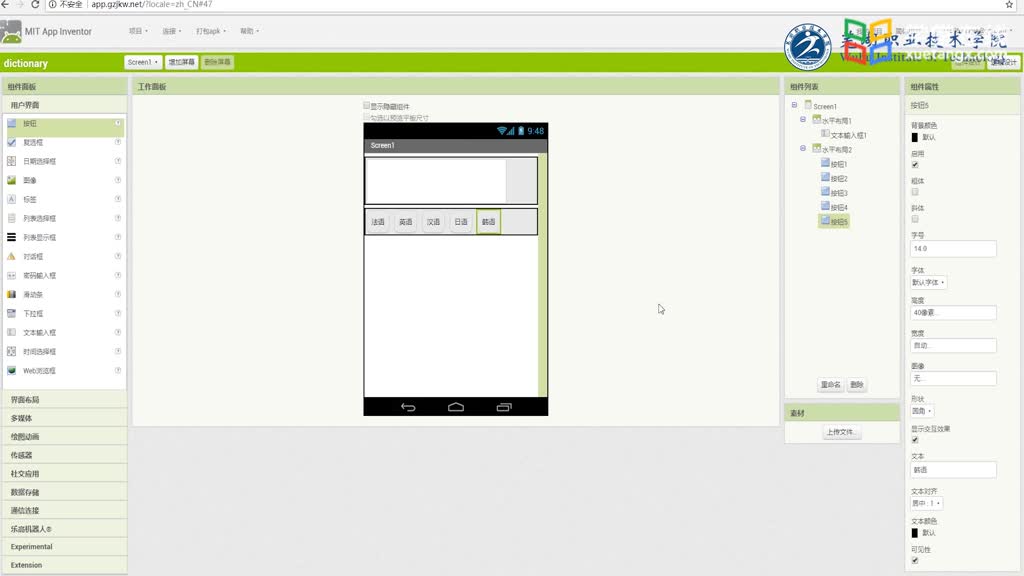Click the 增加屏幕 add screen button
Viewport: 1024px width, 576px height.
[182, 62]
